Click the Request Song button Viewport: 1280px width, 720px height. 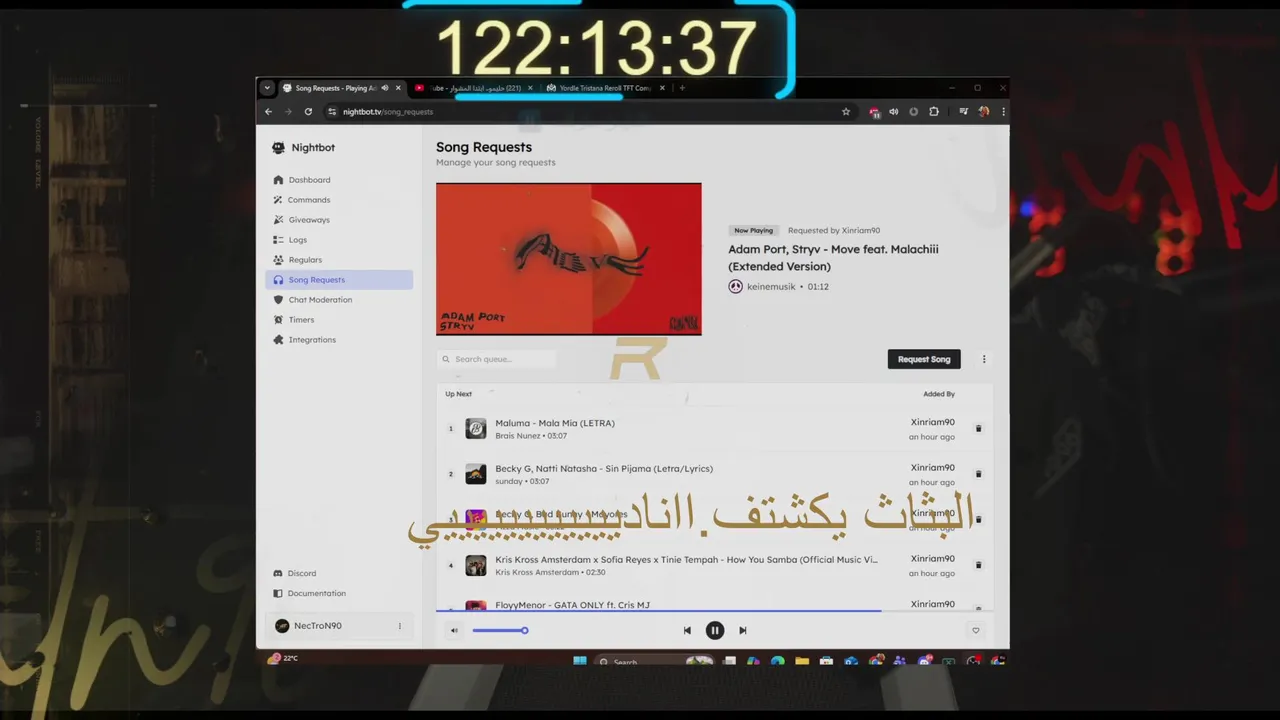tap(924, 359)
